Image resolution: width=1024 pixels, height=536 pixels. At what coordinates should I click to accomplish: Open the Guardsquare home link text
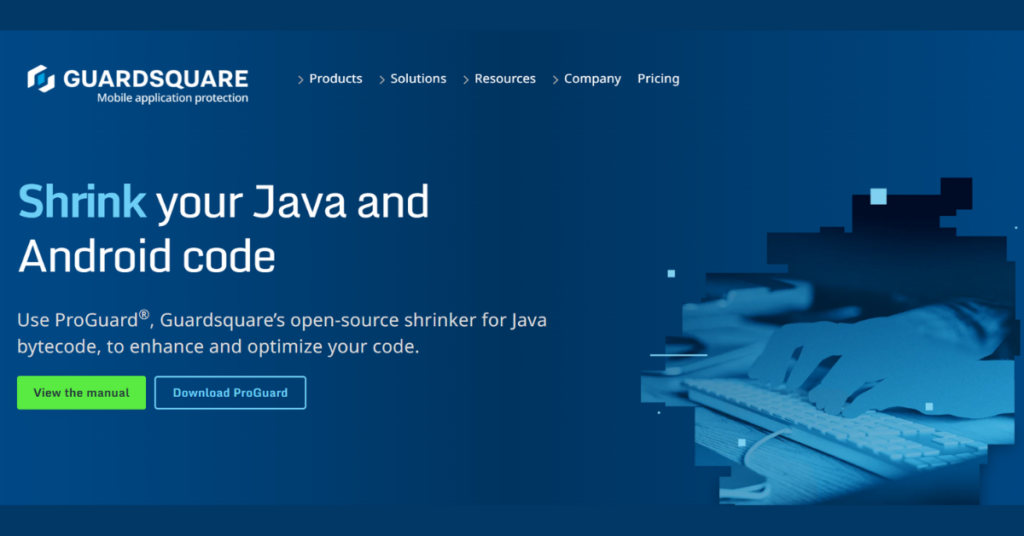[x=155, y=78]
